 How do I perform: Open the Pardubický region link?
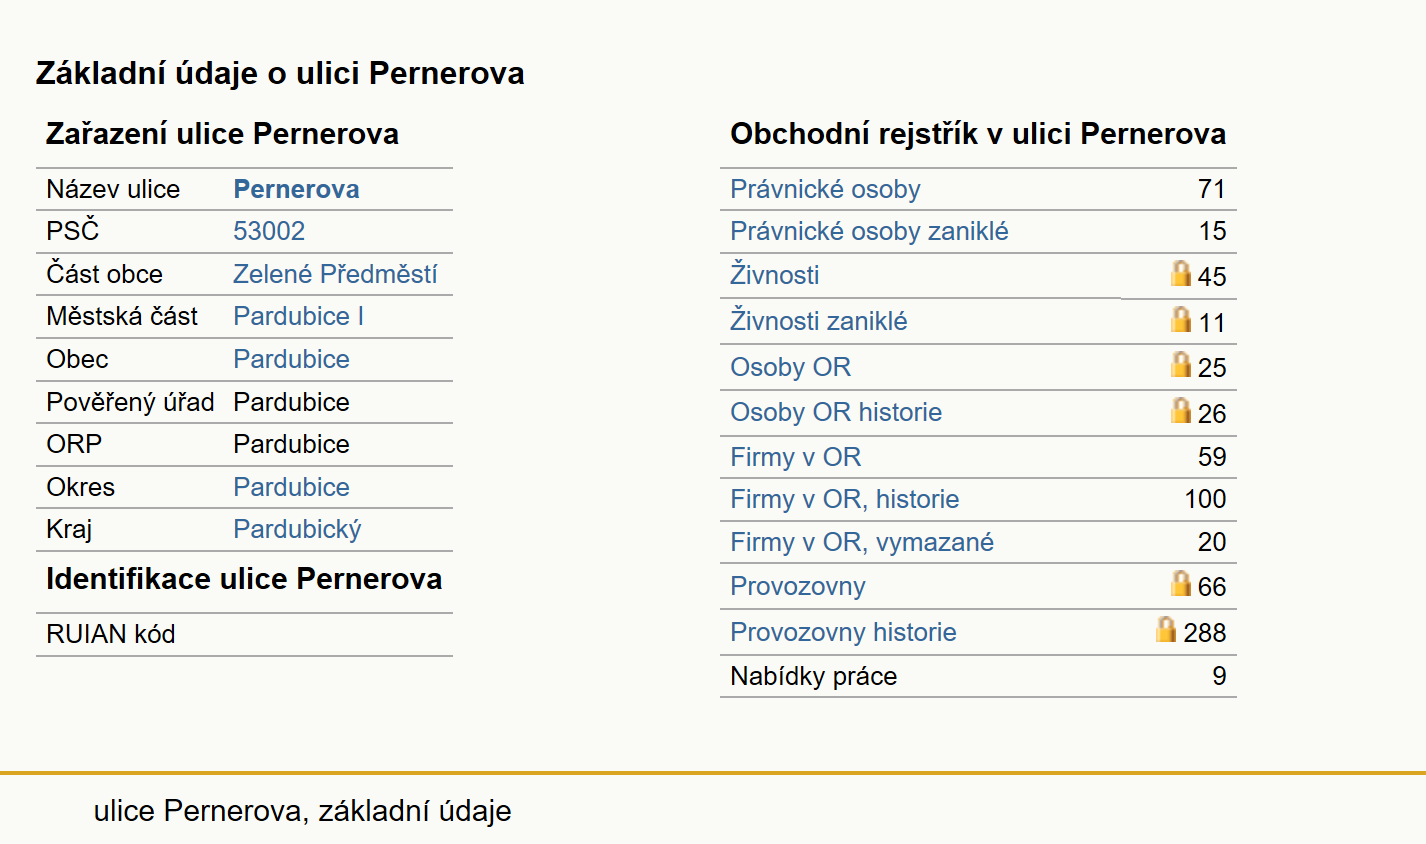tap(297, 530)
